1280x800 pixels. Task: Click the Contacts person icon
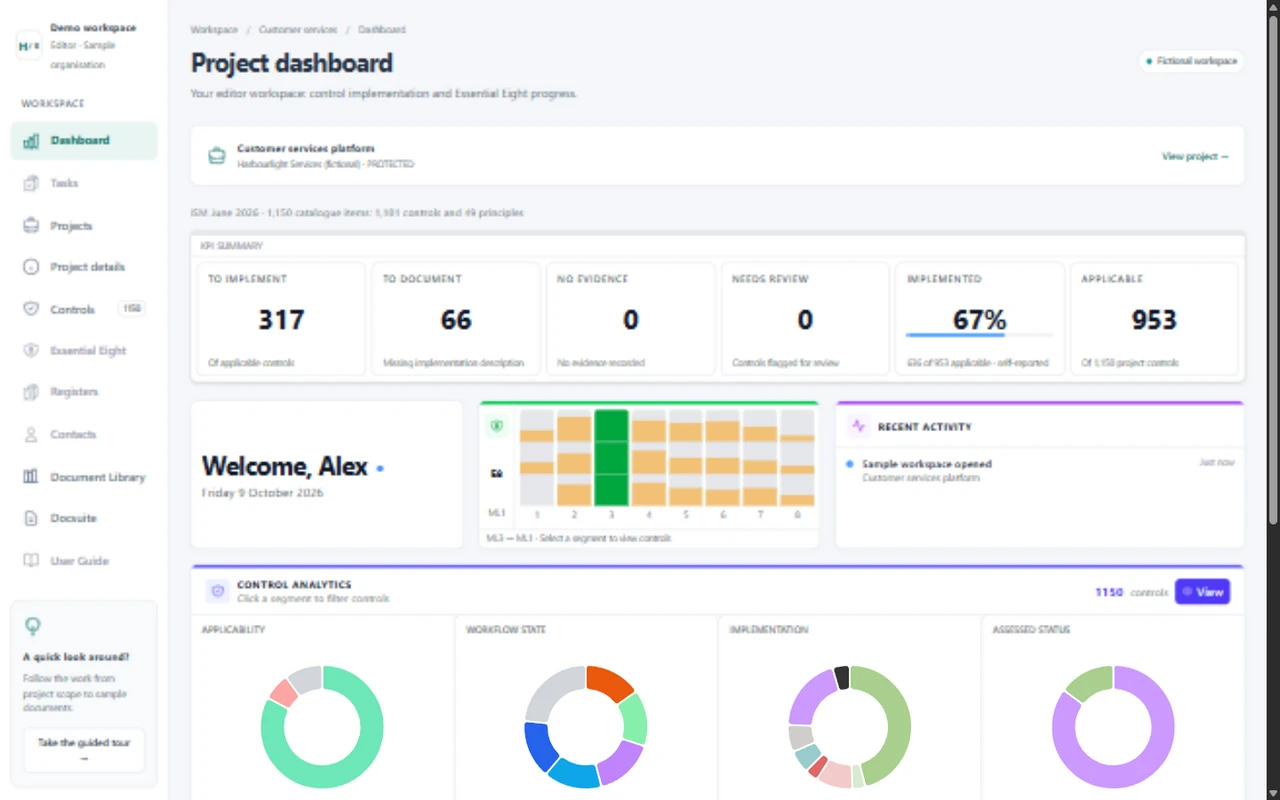pos(31,435)
